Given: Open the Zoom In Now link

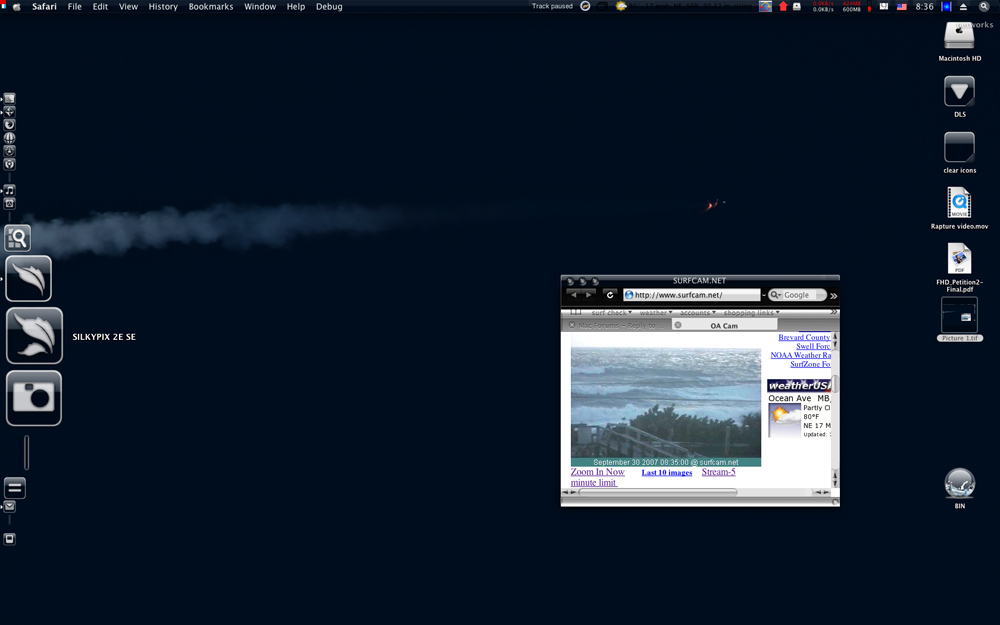Looking at the screenshot, I should (598, 472).
